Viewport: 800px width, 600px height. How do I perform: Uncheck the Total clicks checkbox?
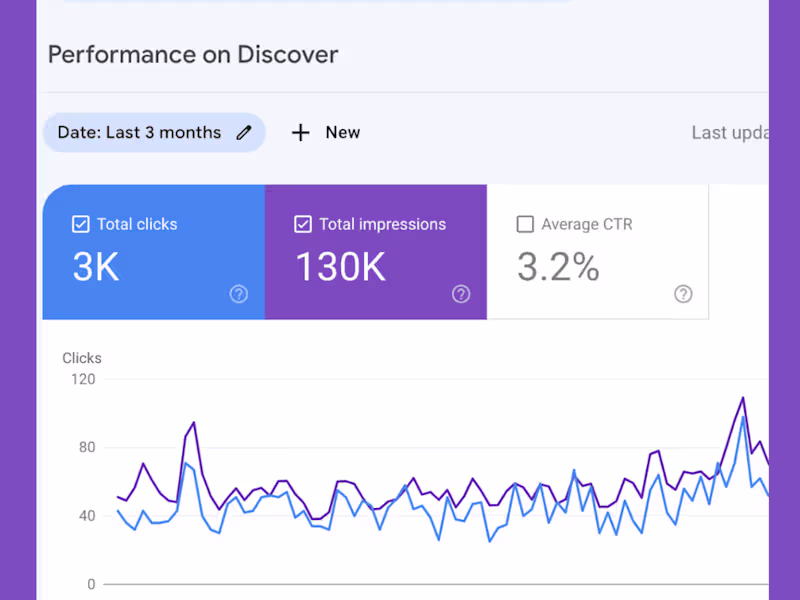(81, 224)
